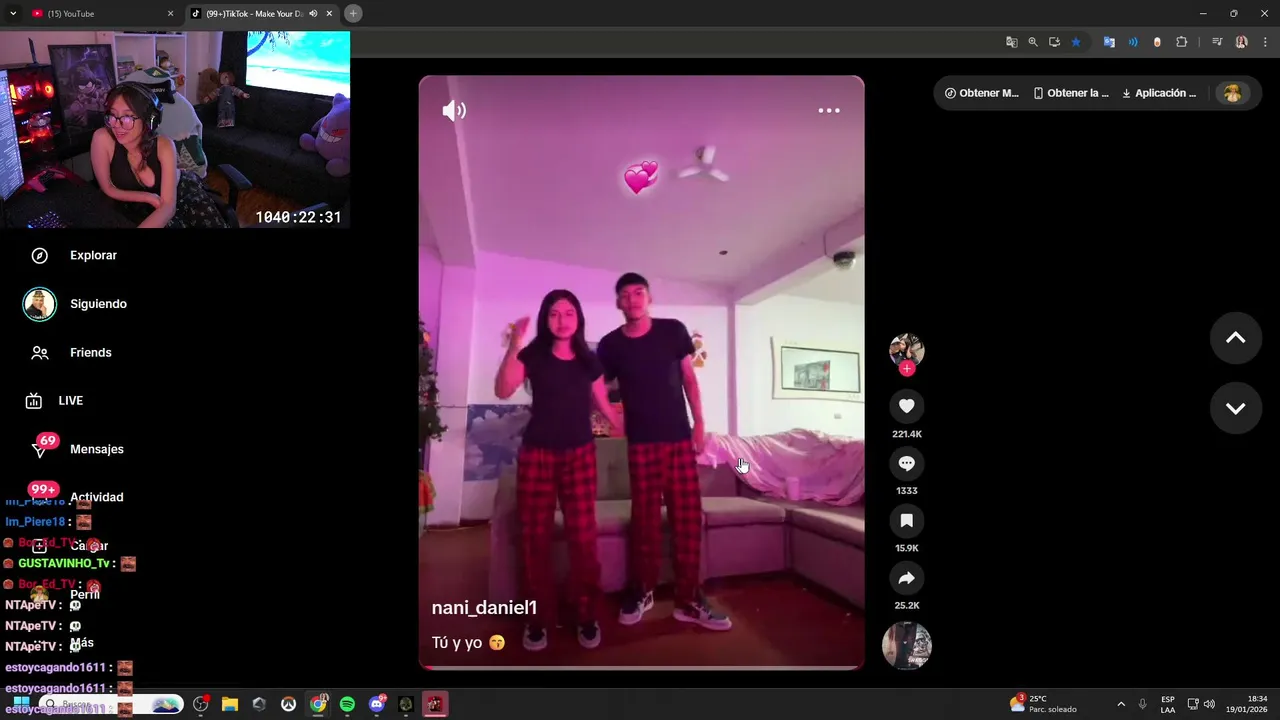Close the YouTube tab
Viewport: 1280px width, 720px height.
coord(170,13)
